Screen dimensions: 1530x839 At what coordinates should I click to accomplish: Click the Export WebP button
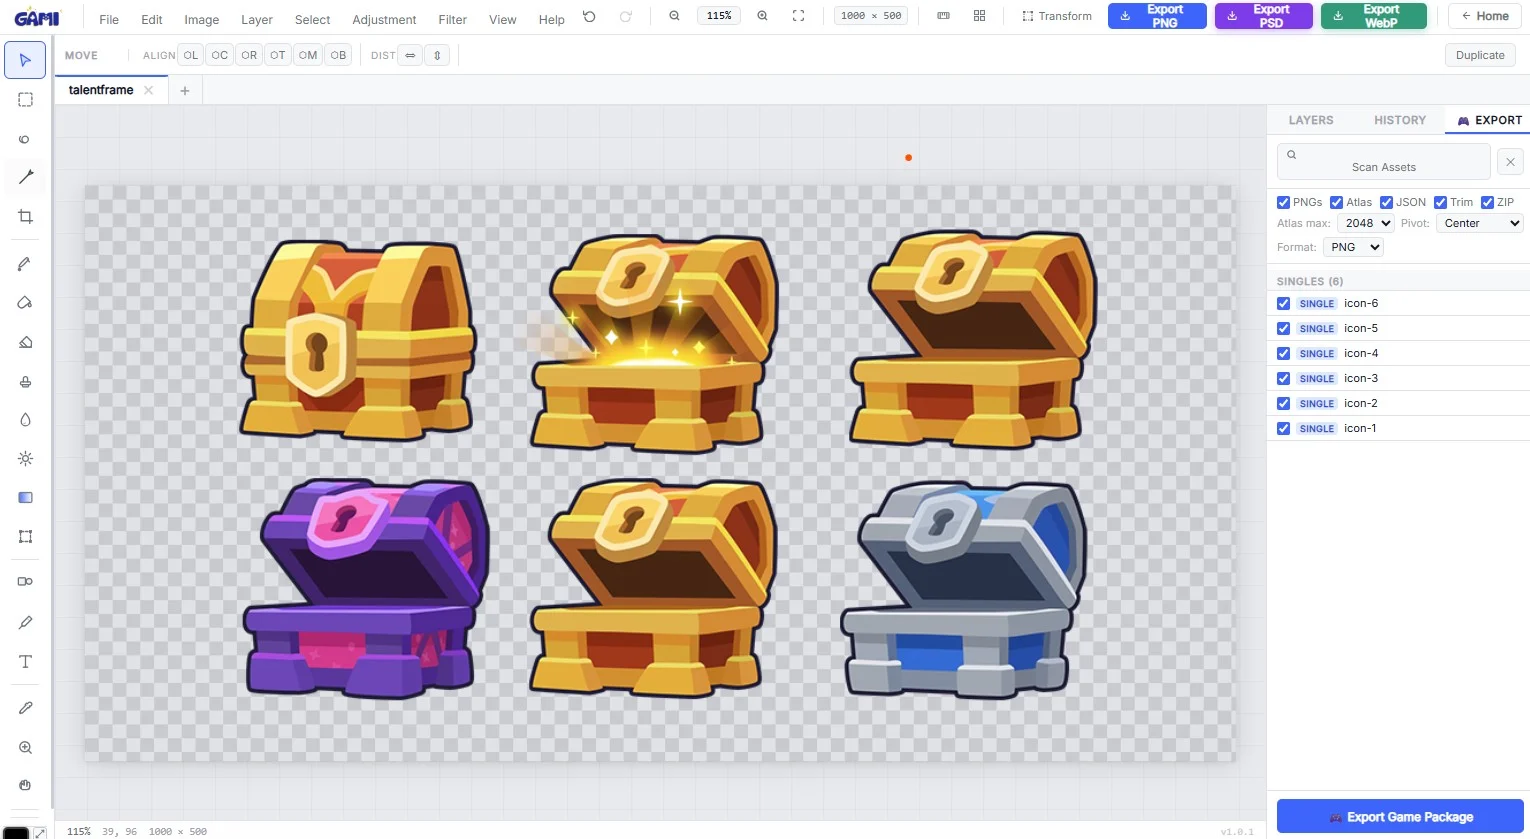[x=1373, y=16]
